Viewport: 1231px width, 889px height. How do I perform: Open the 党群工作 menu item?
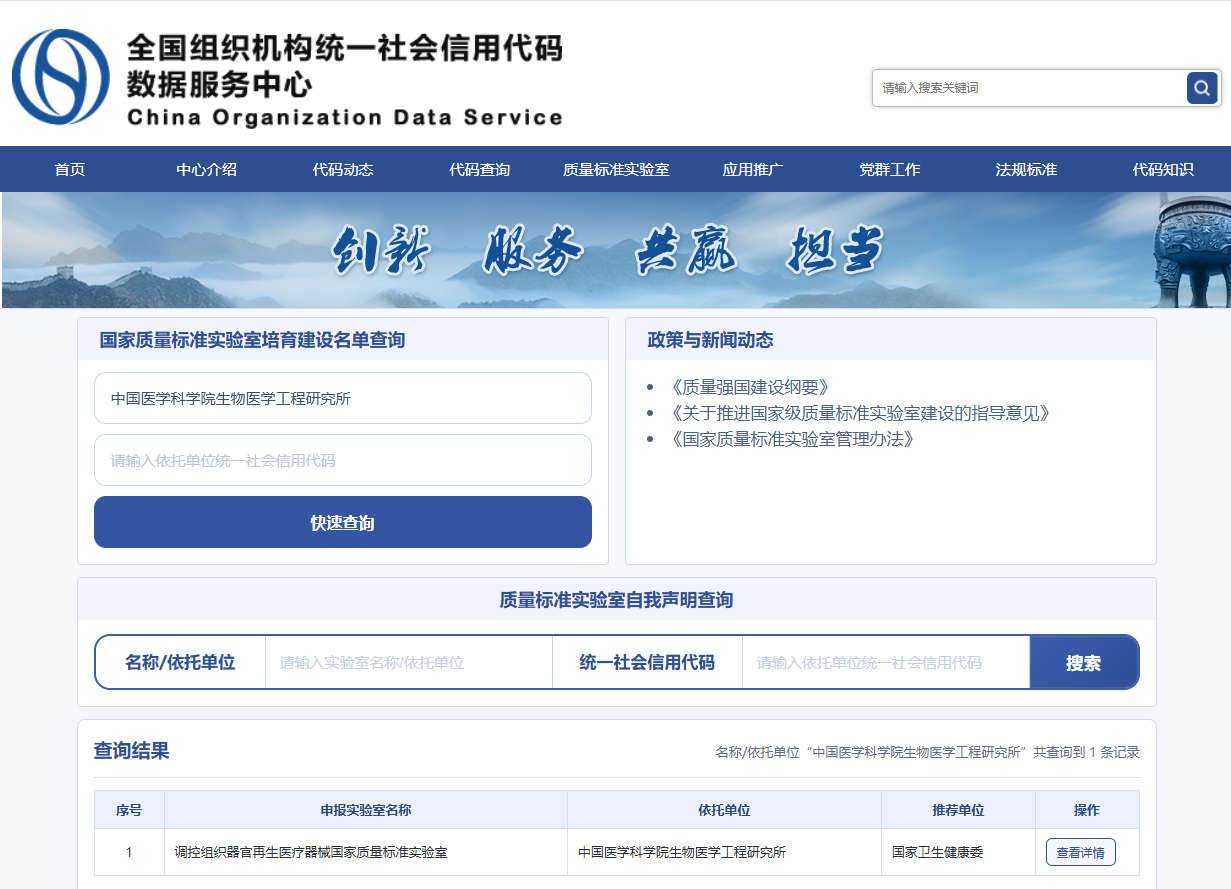point(889,169)
